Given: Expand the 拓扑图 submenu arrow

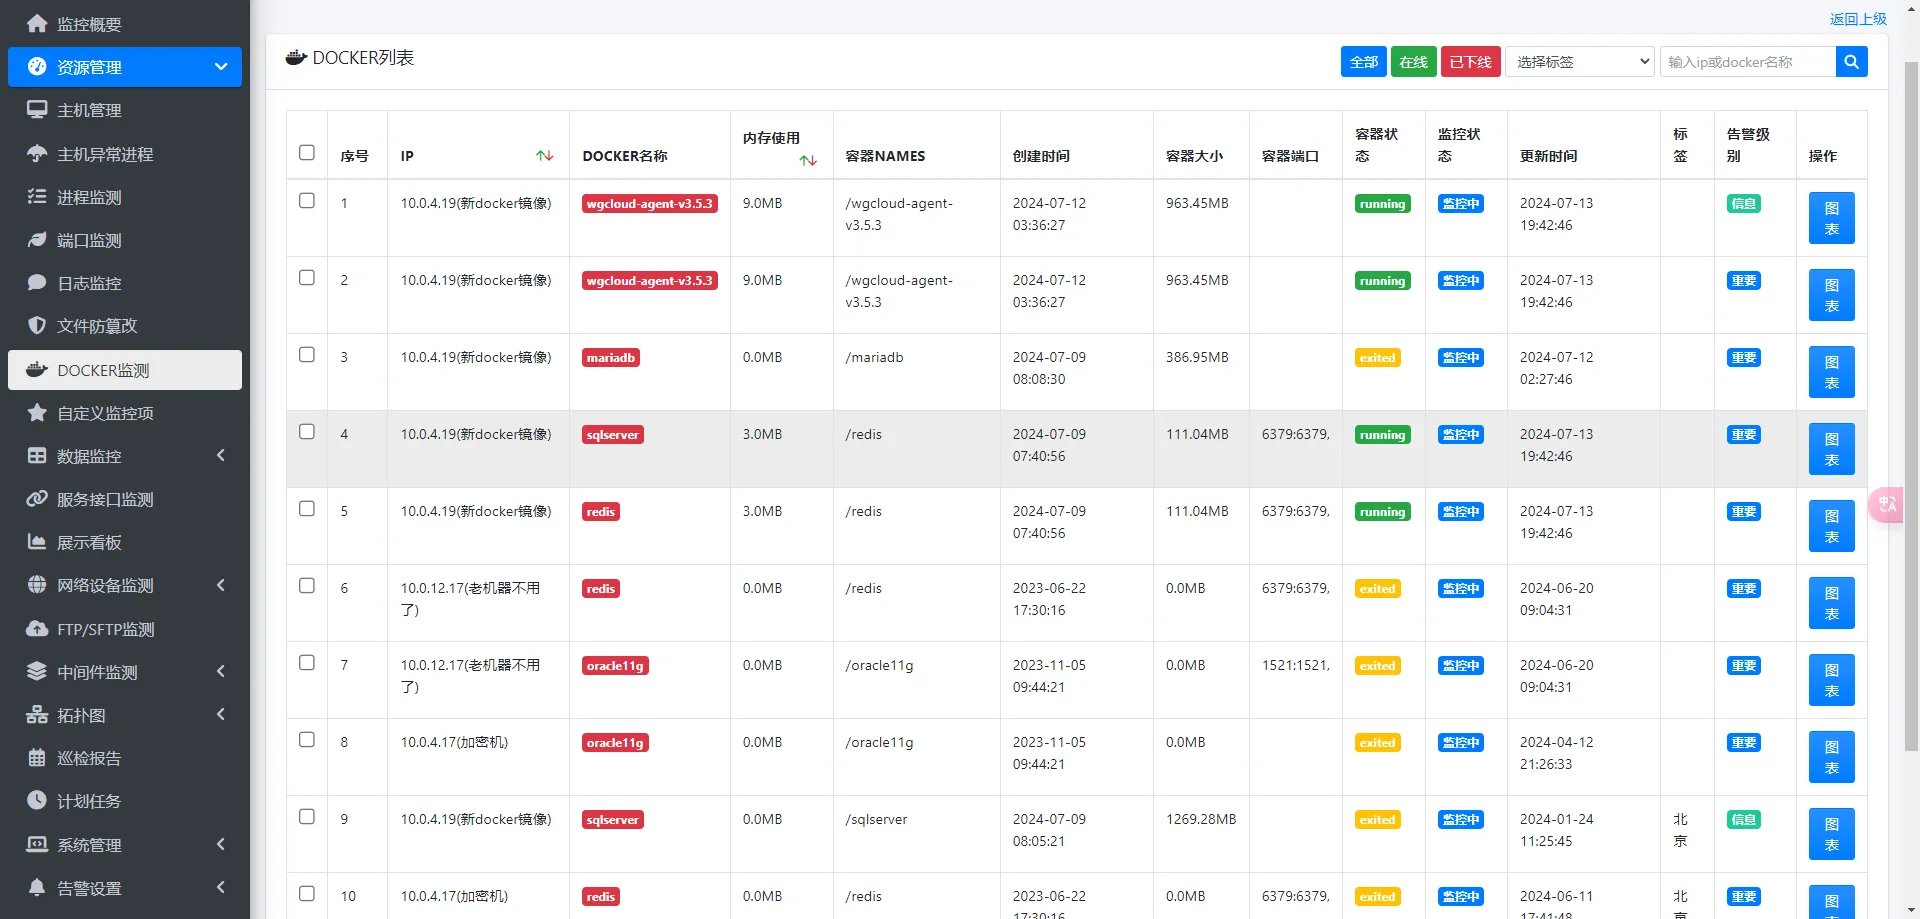Looking at the screenshot, I should (221, 714).
